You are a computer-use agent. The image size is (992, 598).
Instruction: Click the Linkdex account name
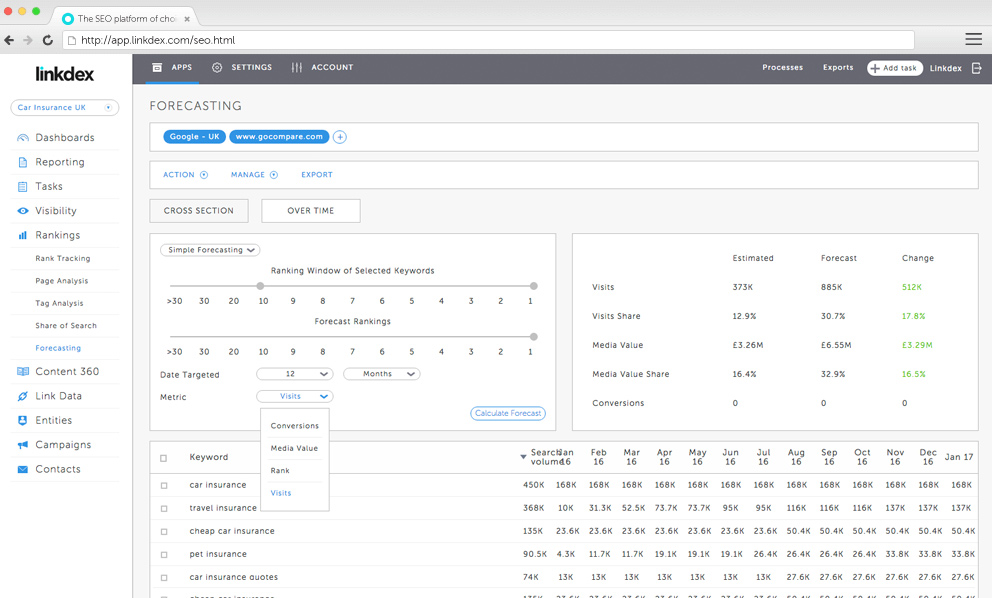point(945,68)
